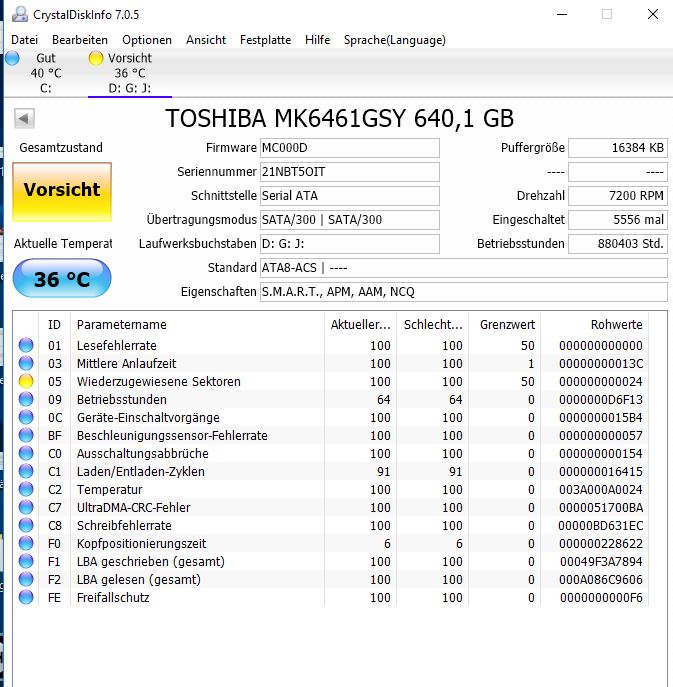Click the Laufwerksbuchstaben field D: G: J:
Screen dimensions: 673x687
pyautogui.click(x=350, y=244)
